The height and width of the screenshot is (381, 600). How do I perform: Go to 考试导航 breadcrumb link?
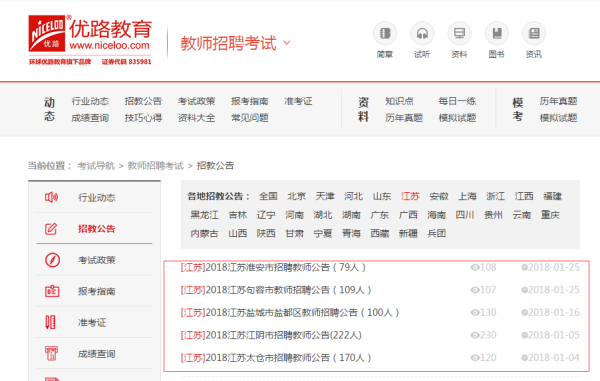point(96,166)
